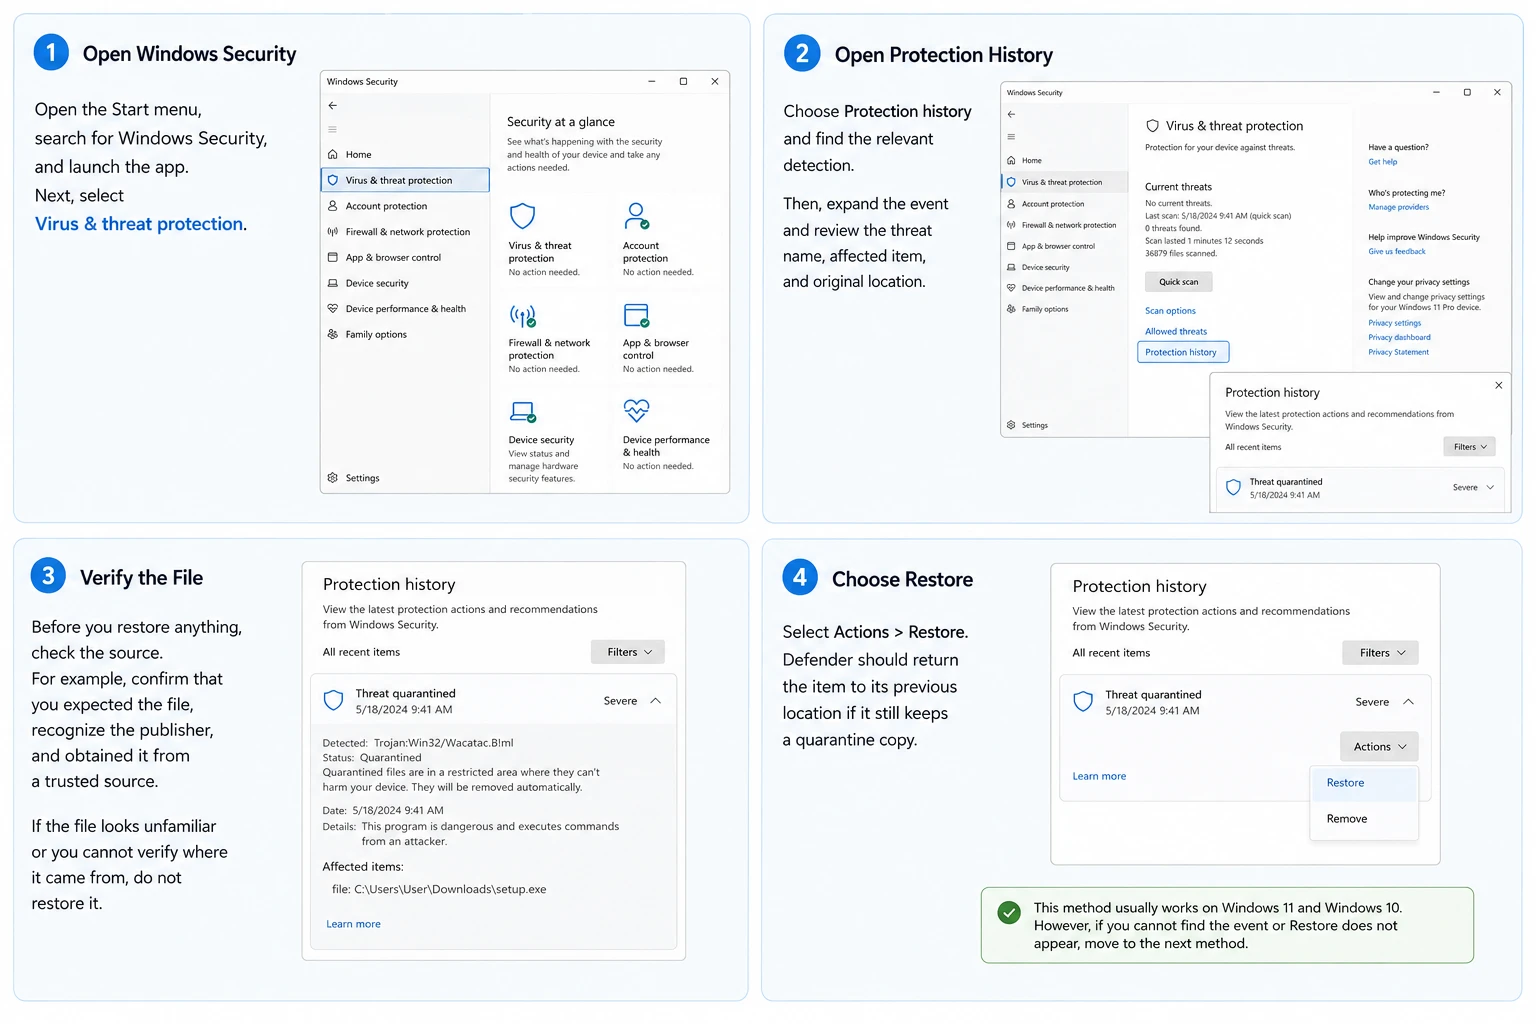Open the Privacy settings link
The width and height of the screenshot is (1536, 1024).
pyautogui.click(x=1394, y=323)
